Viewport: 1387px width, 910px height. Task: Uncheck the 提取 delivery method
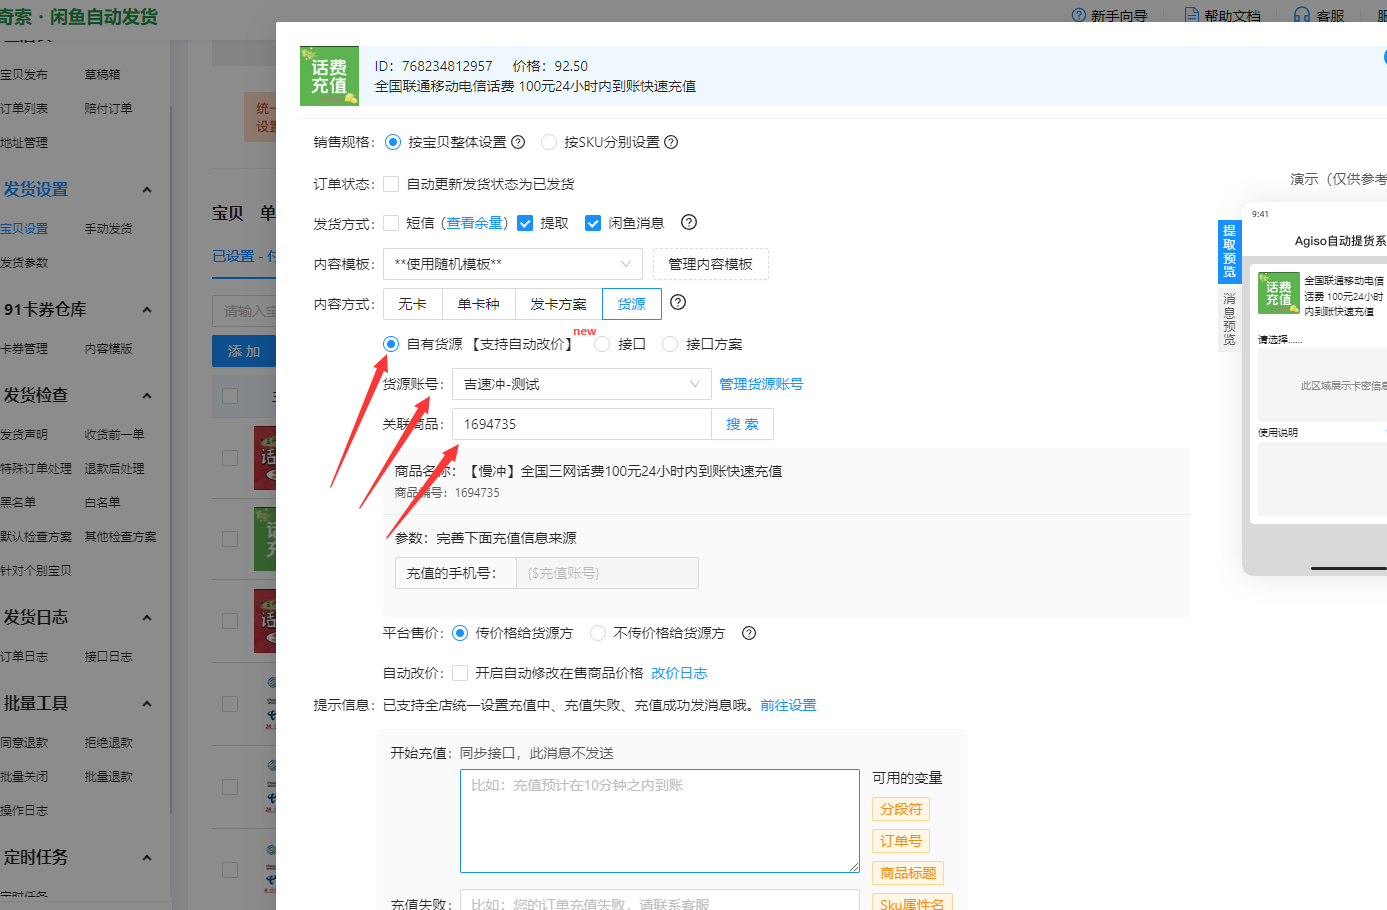pos(525,223)
